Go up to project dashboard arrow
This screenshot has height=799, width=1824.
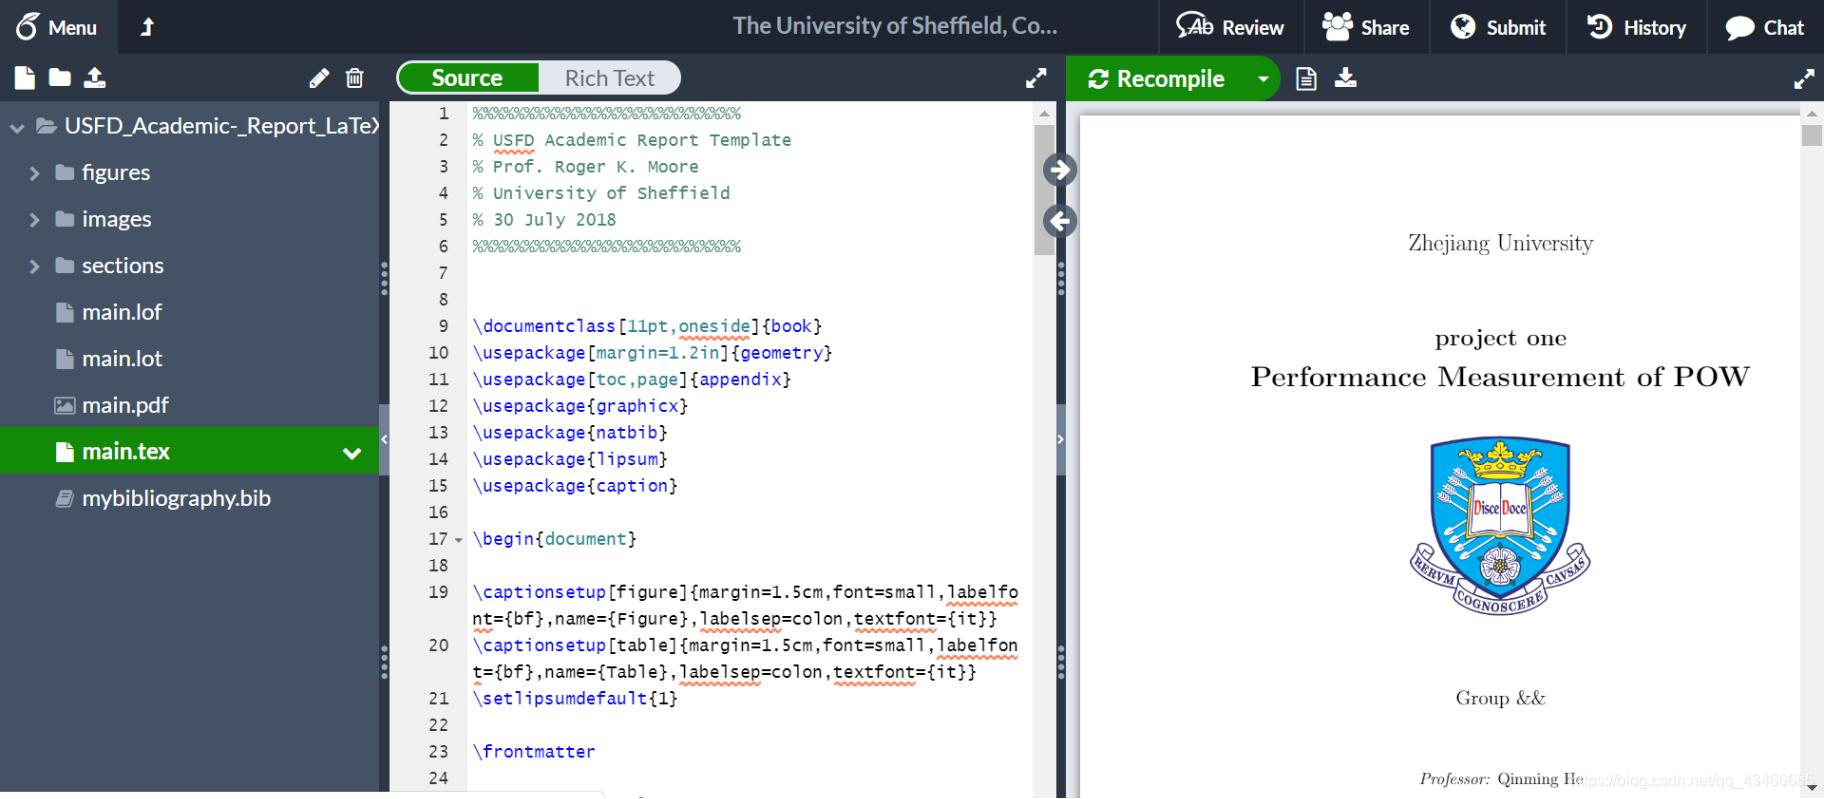click(147, 27)
